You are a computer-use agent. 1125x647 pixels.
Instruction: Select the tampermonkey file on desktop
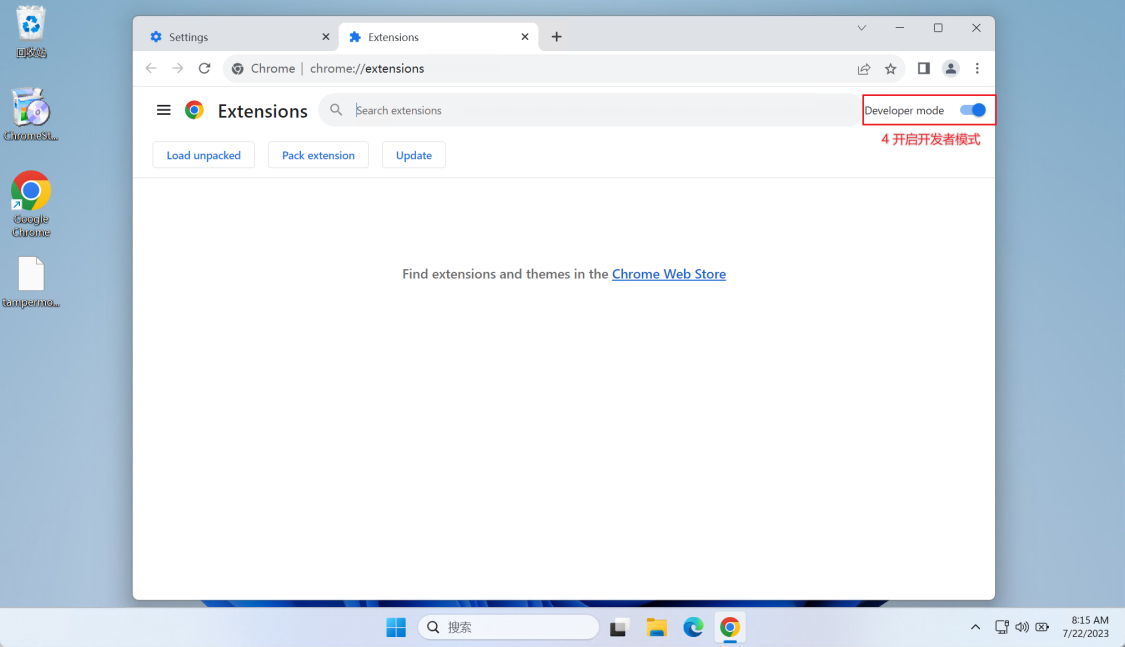point(31,282)
